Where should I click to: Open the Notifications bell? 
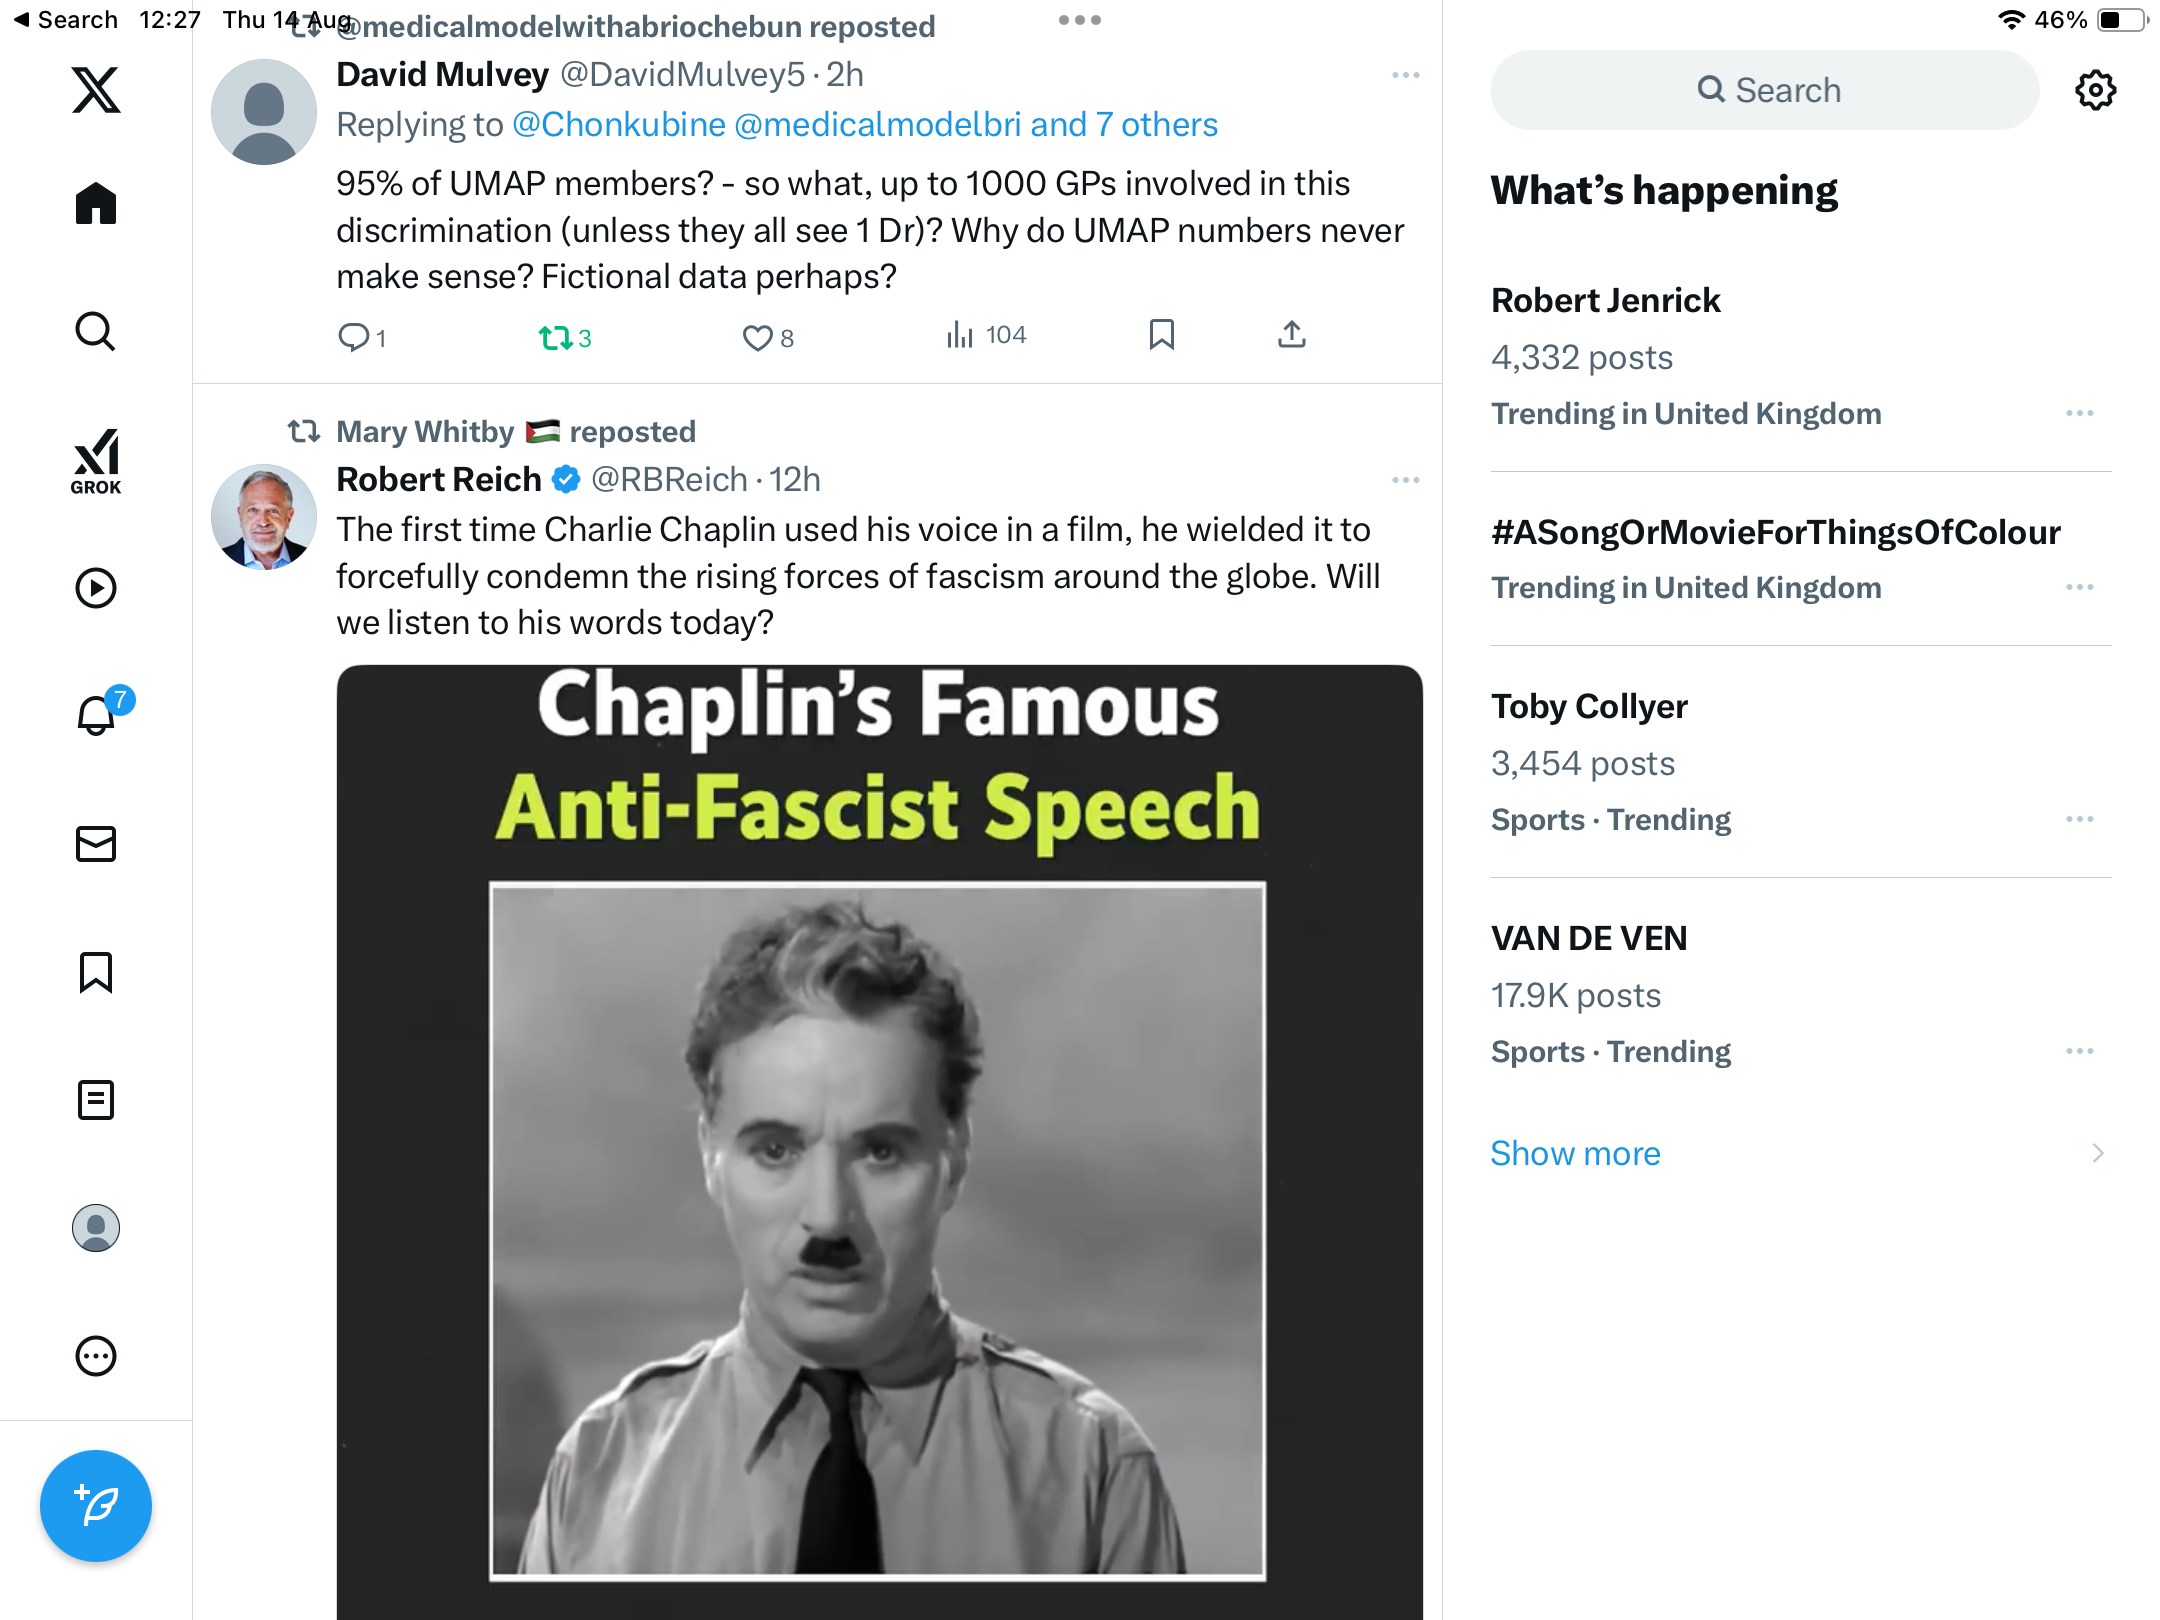coord(96,715)
